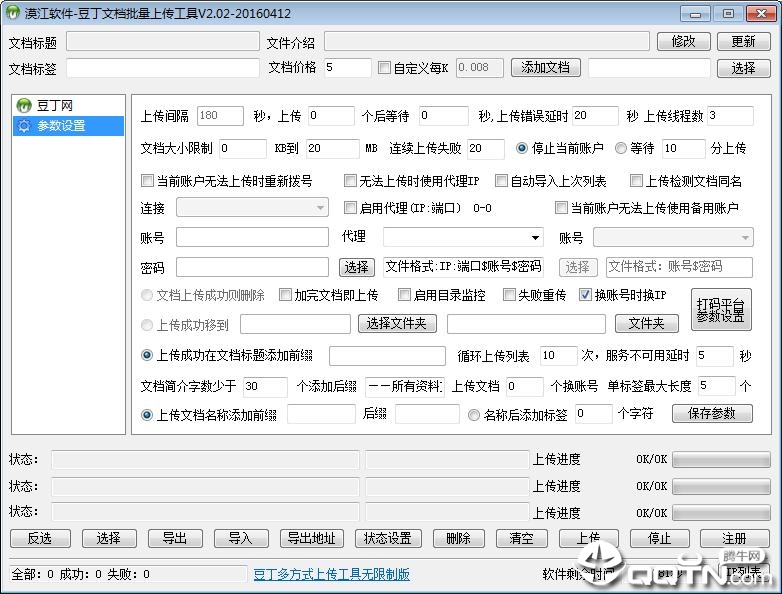Click the second 上传进度 progress bar
782x594 pixels.
tap(721, 486)
